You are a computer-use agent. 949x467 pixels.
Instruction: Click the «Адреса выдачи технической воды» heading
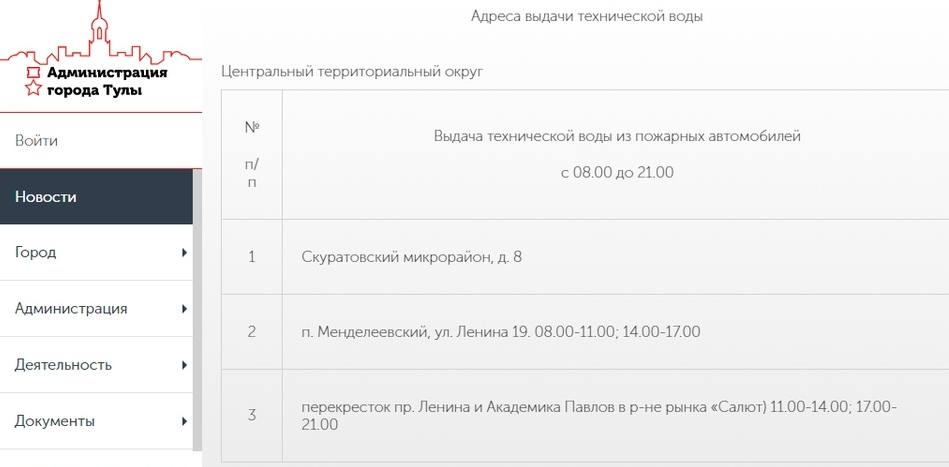click(x=587, y=17)
